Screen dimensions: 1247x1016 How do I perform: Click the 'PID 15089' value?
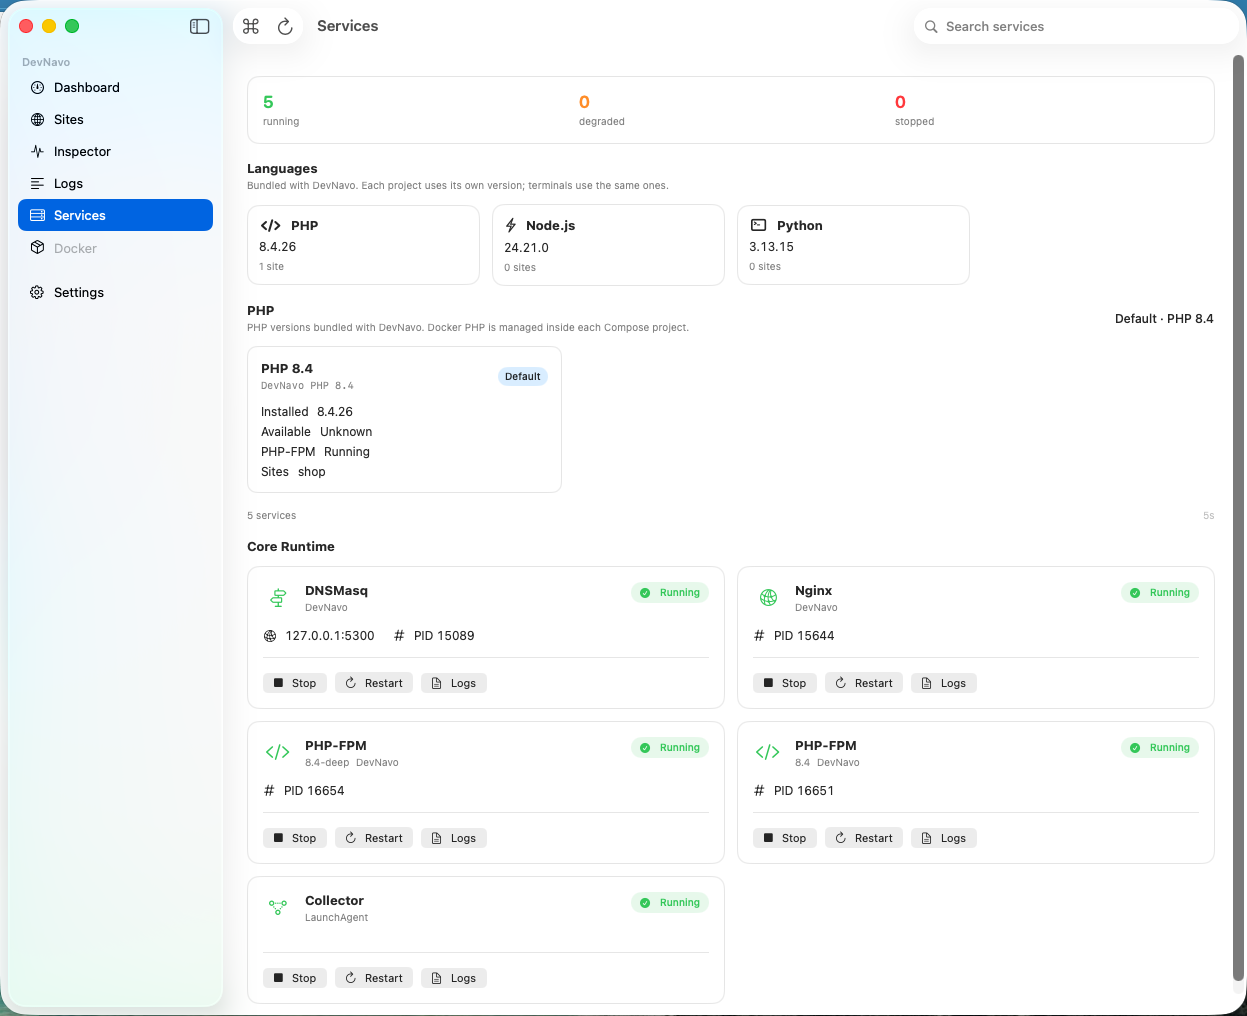444,636
